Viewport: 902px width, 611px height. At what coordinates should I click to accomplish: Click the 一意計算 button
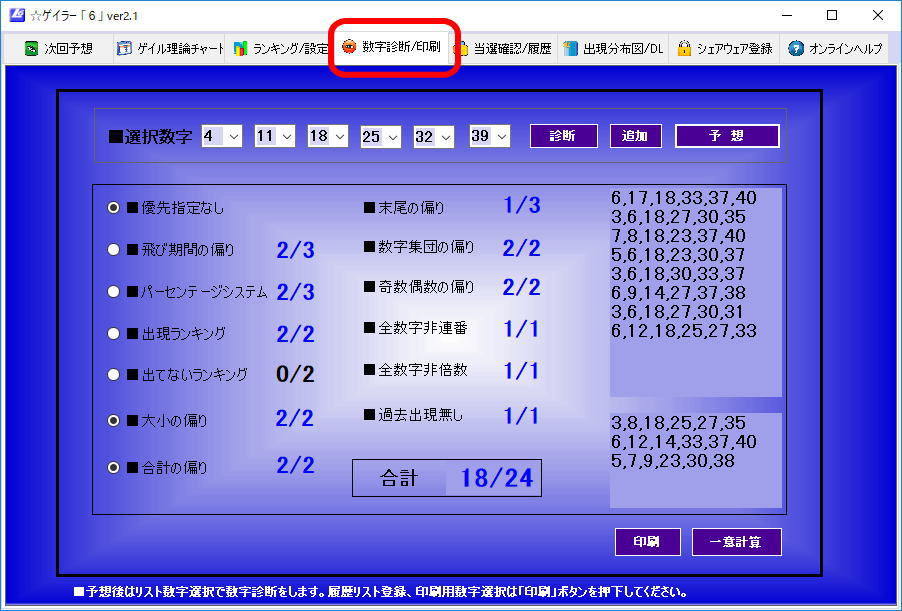coord(737,541)
